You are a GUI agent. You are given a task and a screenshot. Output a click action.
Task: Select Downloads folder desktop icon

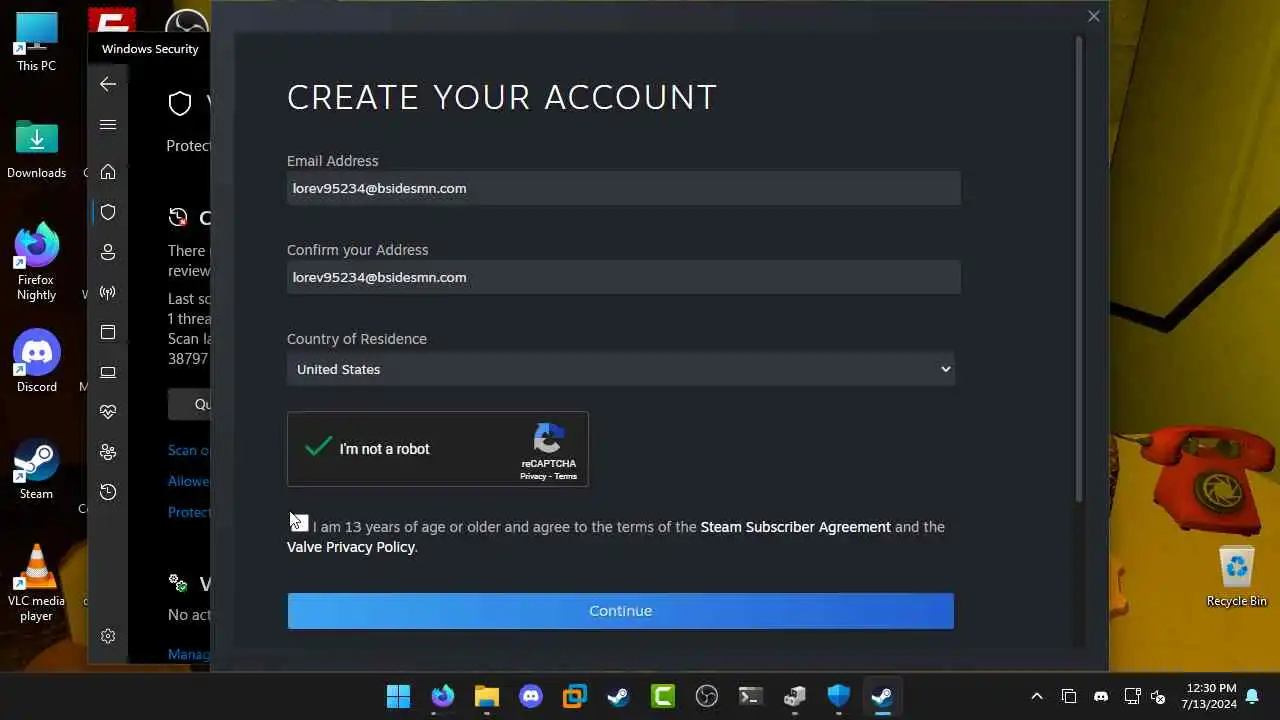pos(36,149)
